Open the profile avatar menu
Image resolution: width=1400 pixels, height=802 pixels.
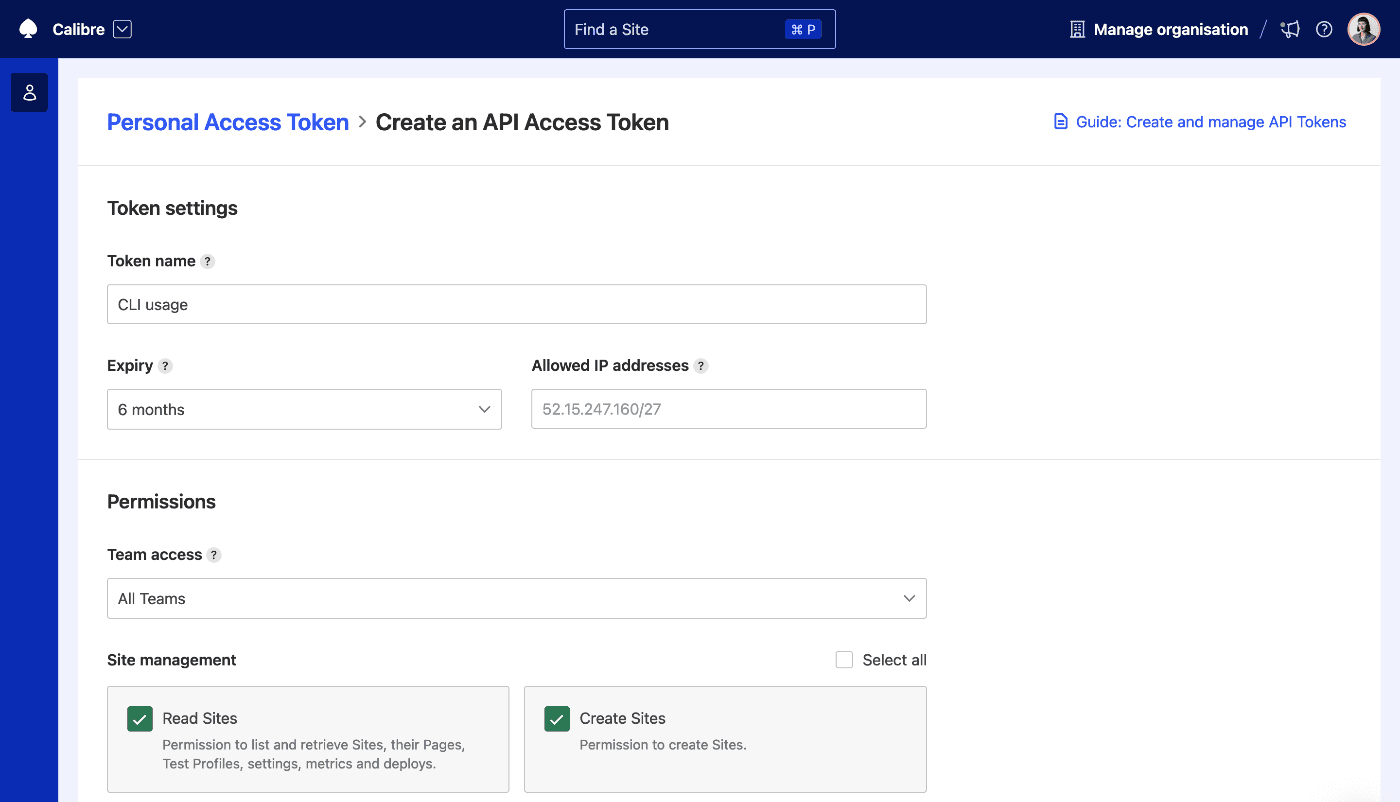tap(1363, 29)
